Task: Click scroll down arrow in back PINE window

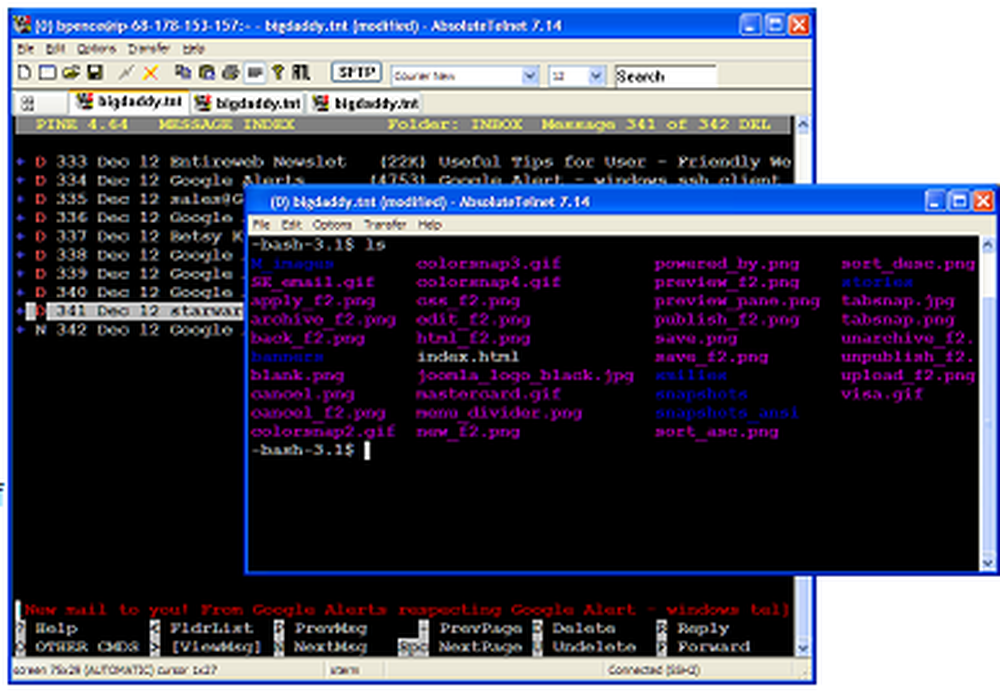Action: 803,648
